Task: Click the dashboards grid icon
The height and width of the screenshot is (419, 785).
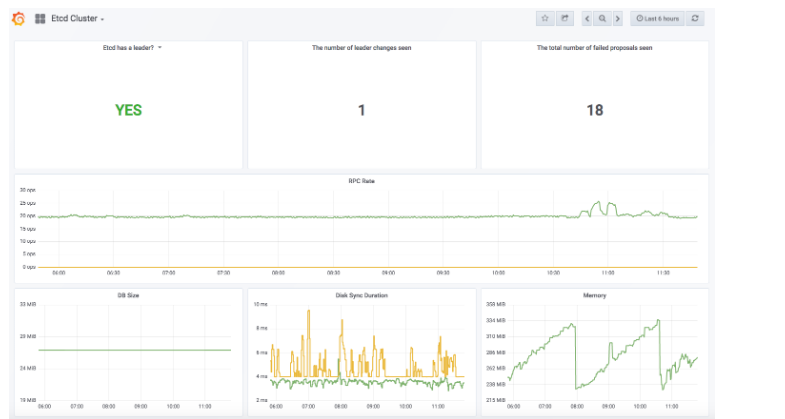Action: coord(40,19)
